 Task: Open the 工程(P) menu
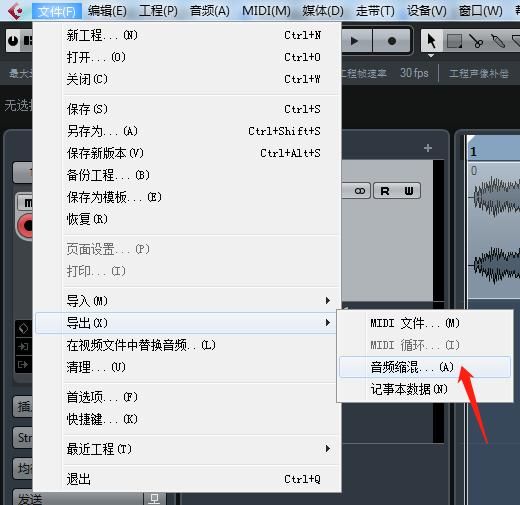click(158, 11)
